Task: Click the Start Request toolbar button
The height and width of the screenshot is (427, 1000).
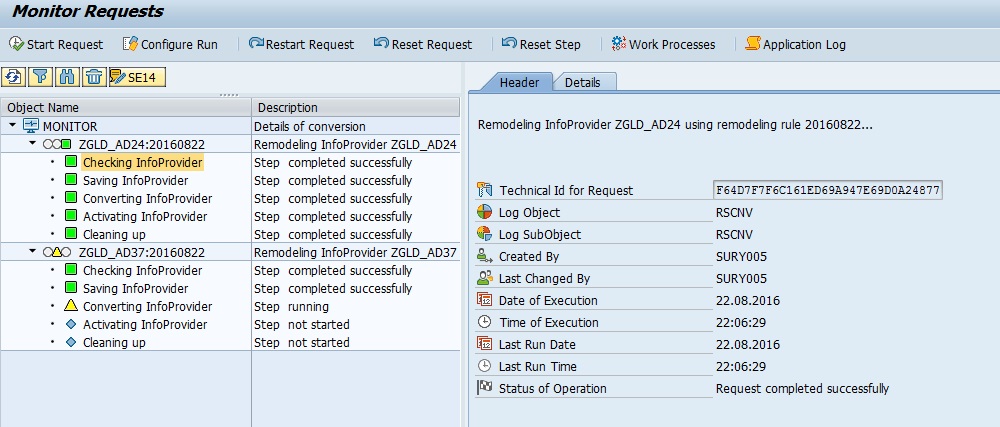Action: [56, 44]
